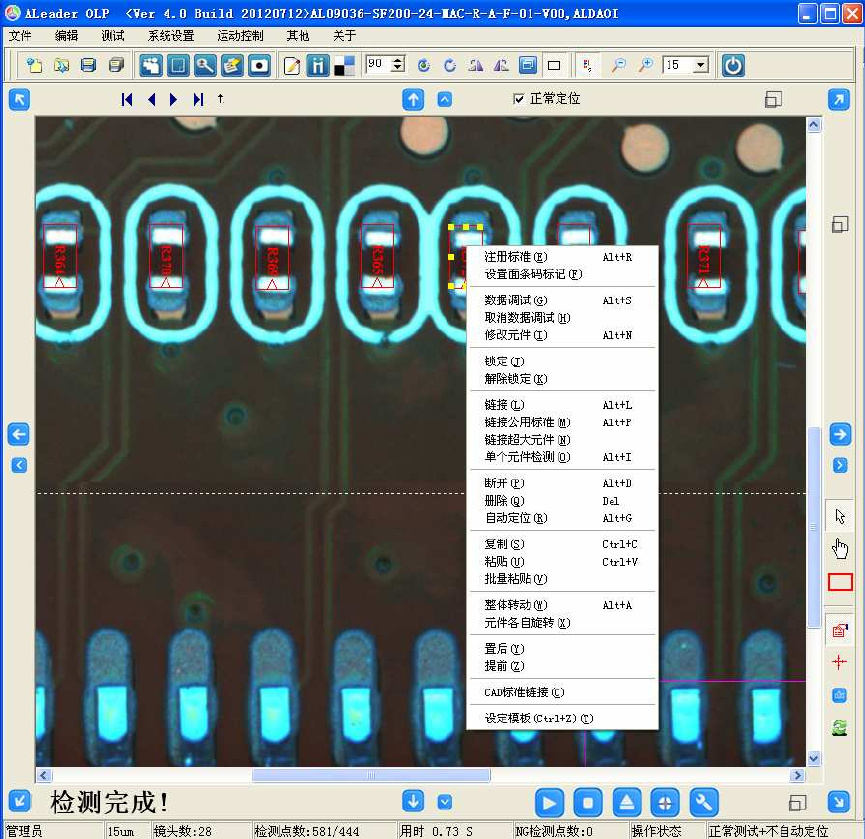This screenshot has width=865, height=839.
Task: Open the 文件 menu
Action: [20, 36]
